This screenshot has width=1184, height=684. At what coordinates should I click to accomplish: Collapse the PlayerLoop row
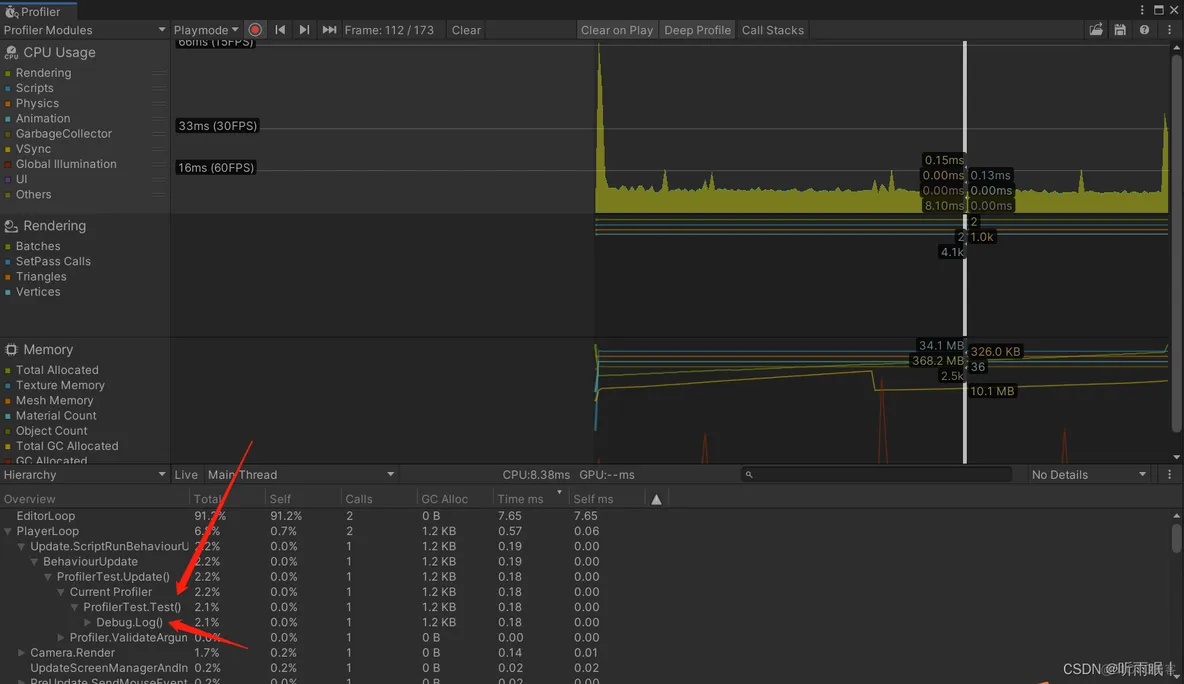tap(8, 531)
